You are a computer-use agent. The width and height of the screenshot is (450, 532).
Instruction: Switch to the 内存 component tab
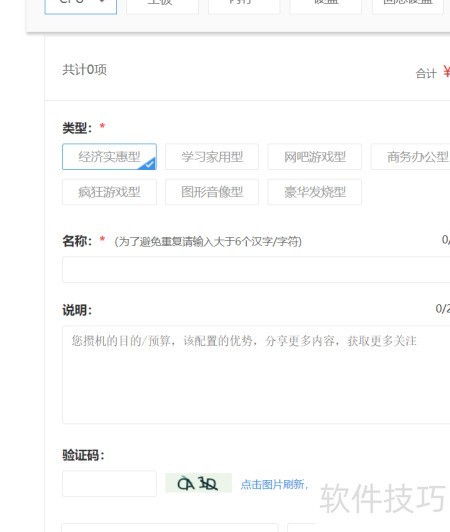pyautogui.click(x=244, y=5)
